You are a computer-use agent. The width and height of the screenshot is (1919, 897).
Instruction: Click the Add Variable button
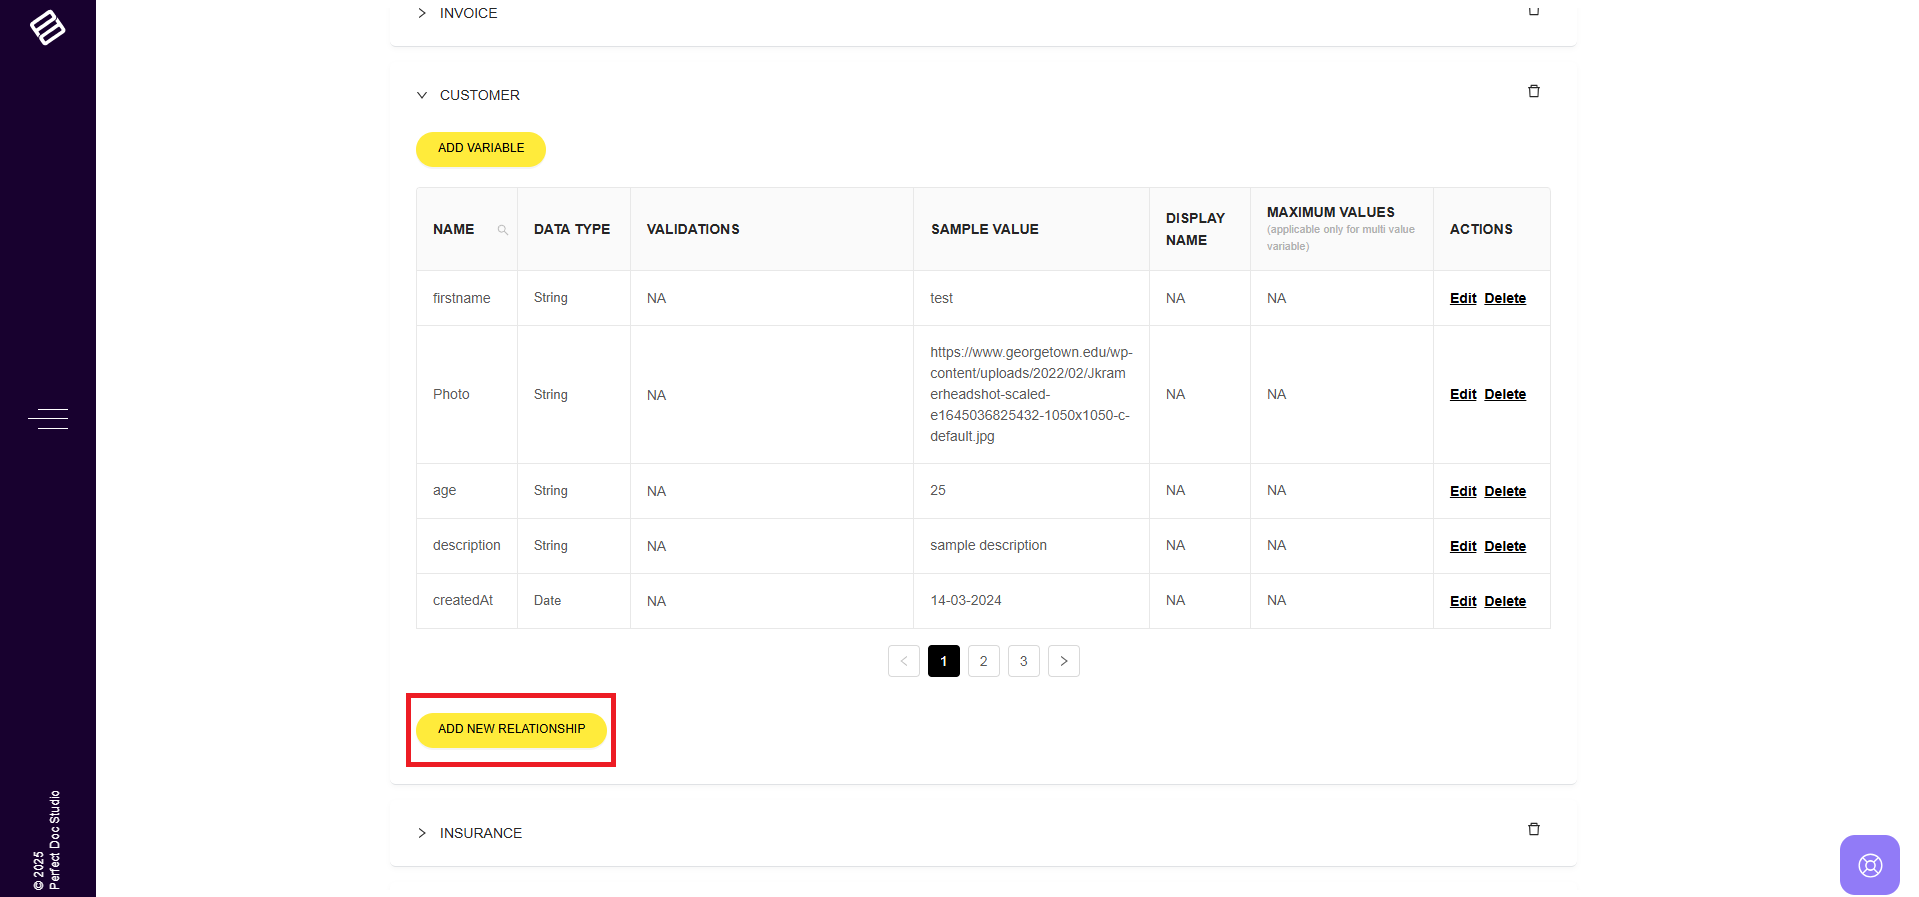click(480, 148)
